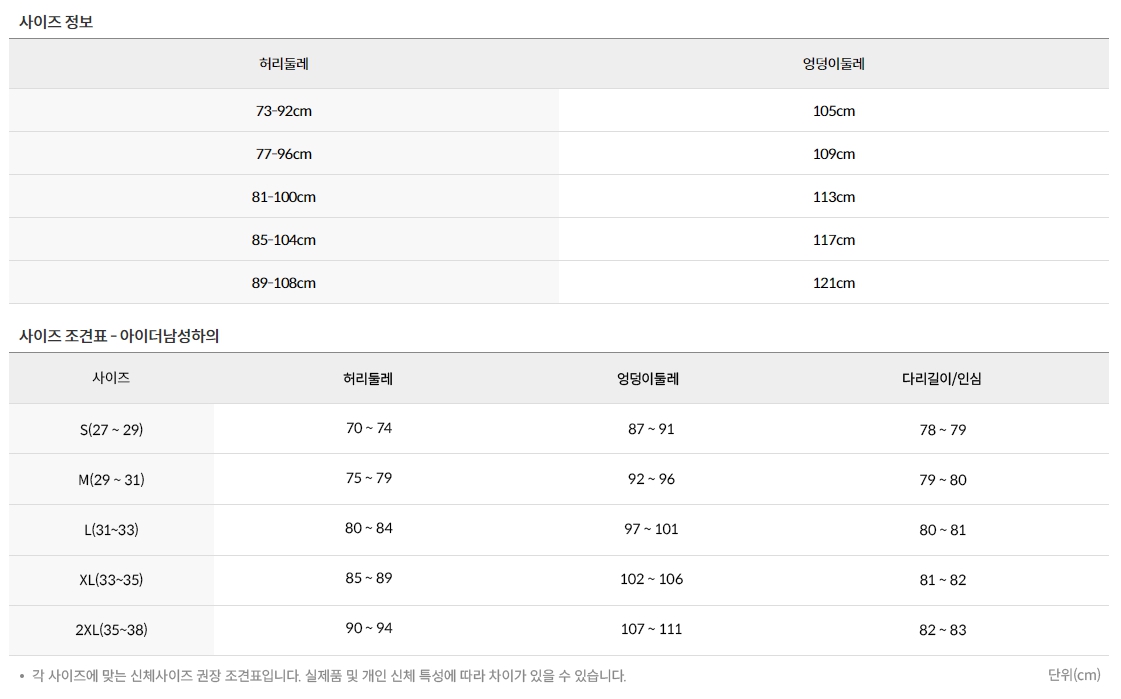Select the M(29 ~ 31) size row
Screen dimensions: 1121x699
(111, 480)
